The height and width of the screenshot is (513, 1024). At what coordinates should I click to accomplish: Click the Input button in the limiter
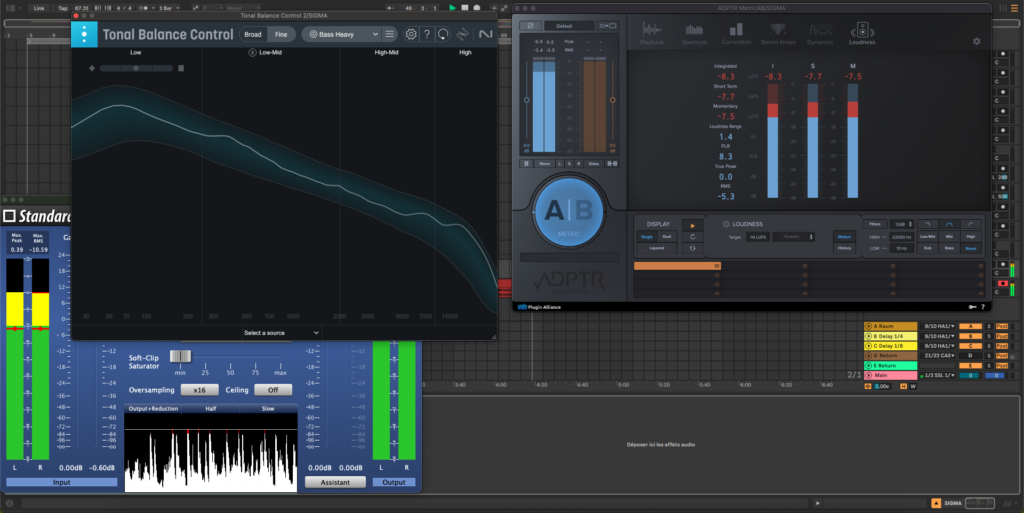(61, 482)
